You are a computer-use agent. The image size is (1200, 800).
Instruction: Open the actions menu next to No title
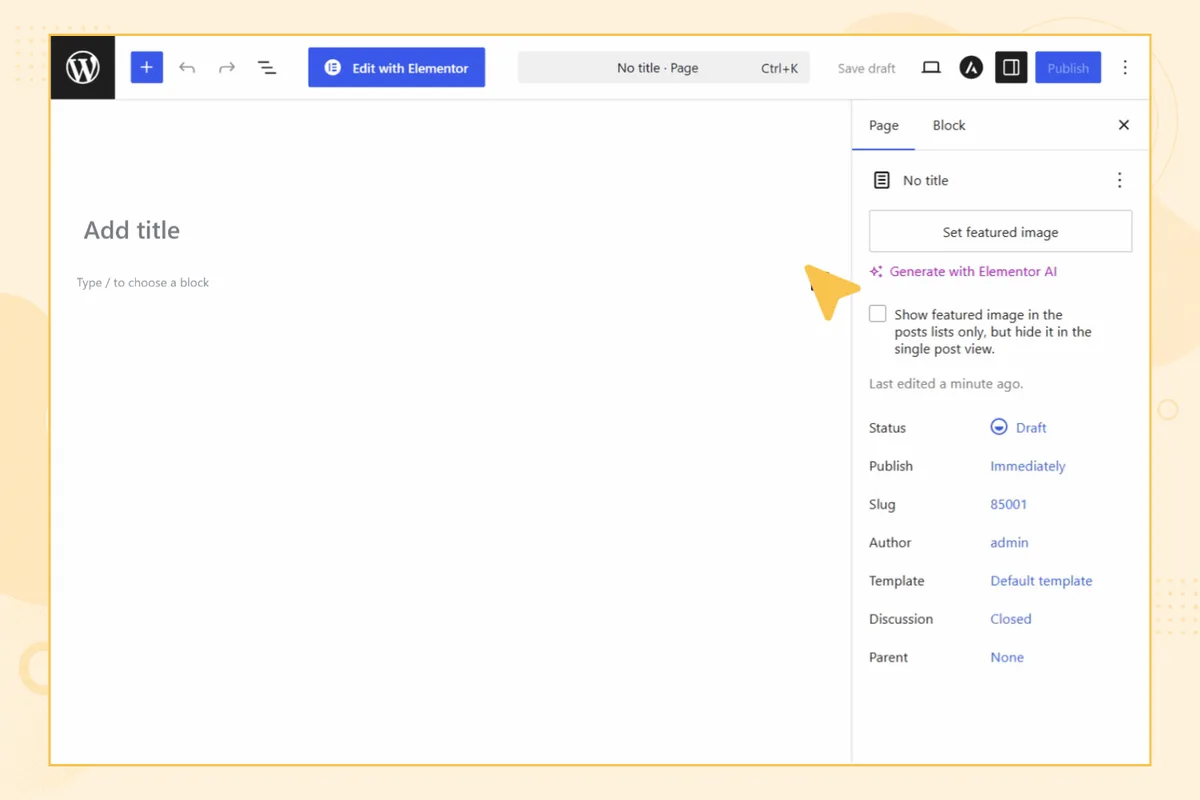point(1120,181)
